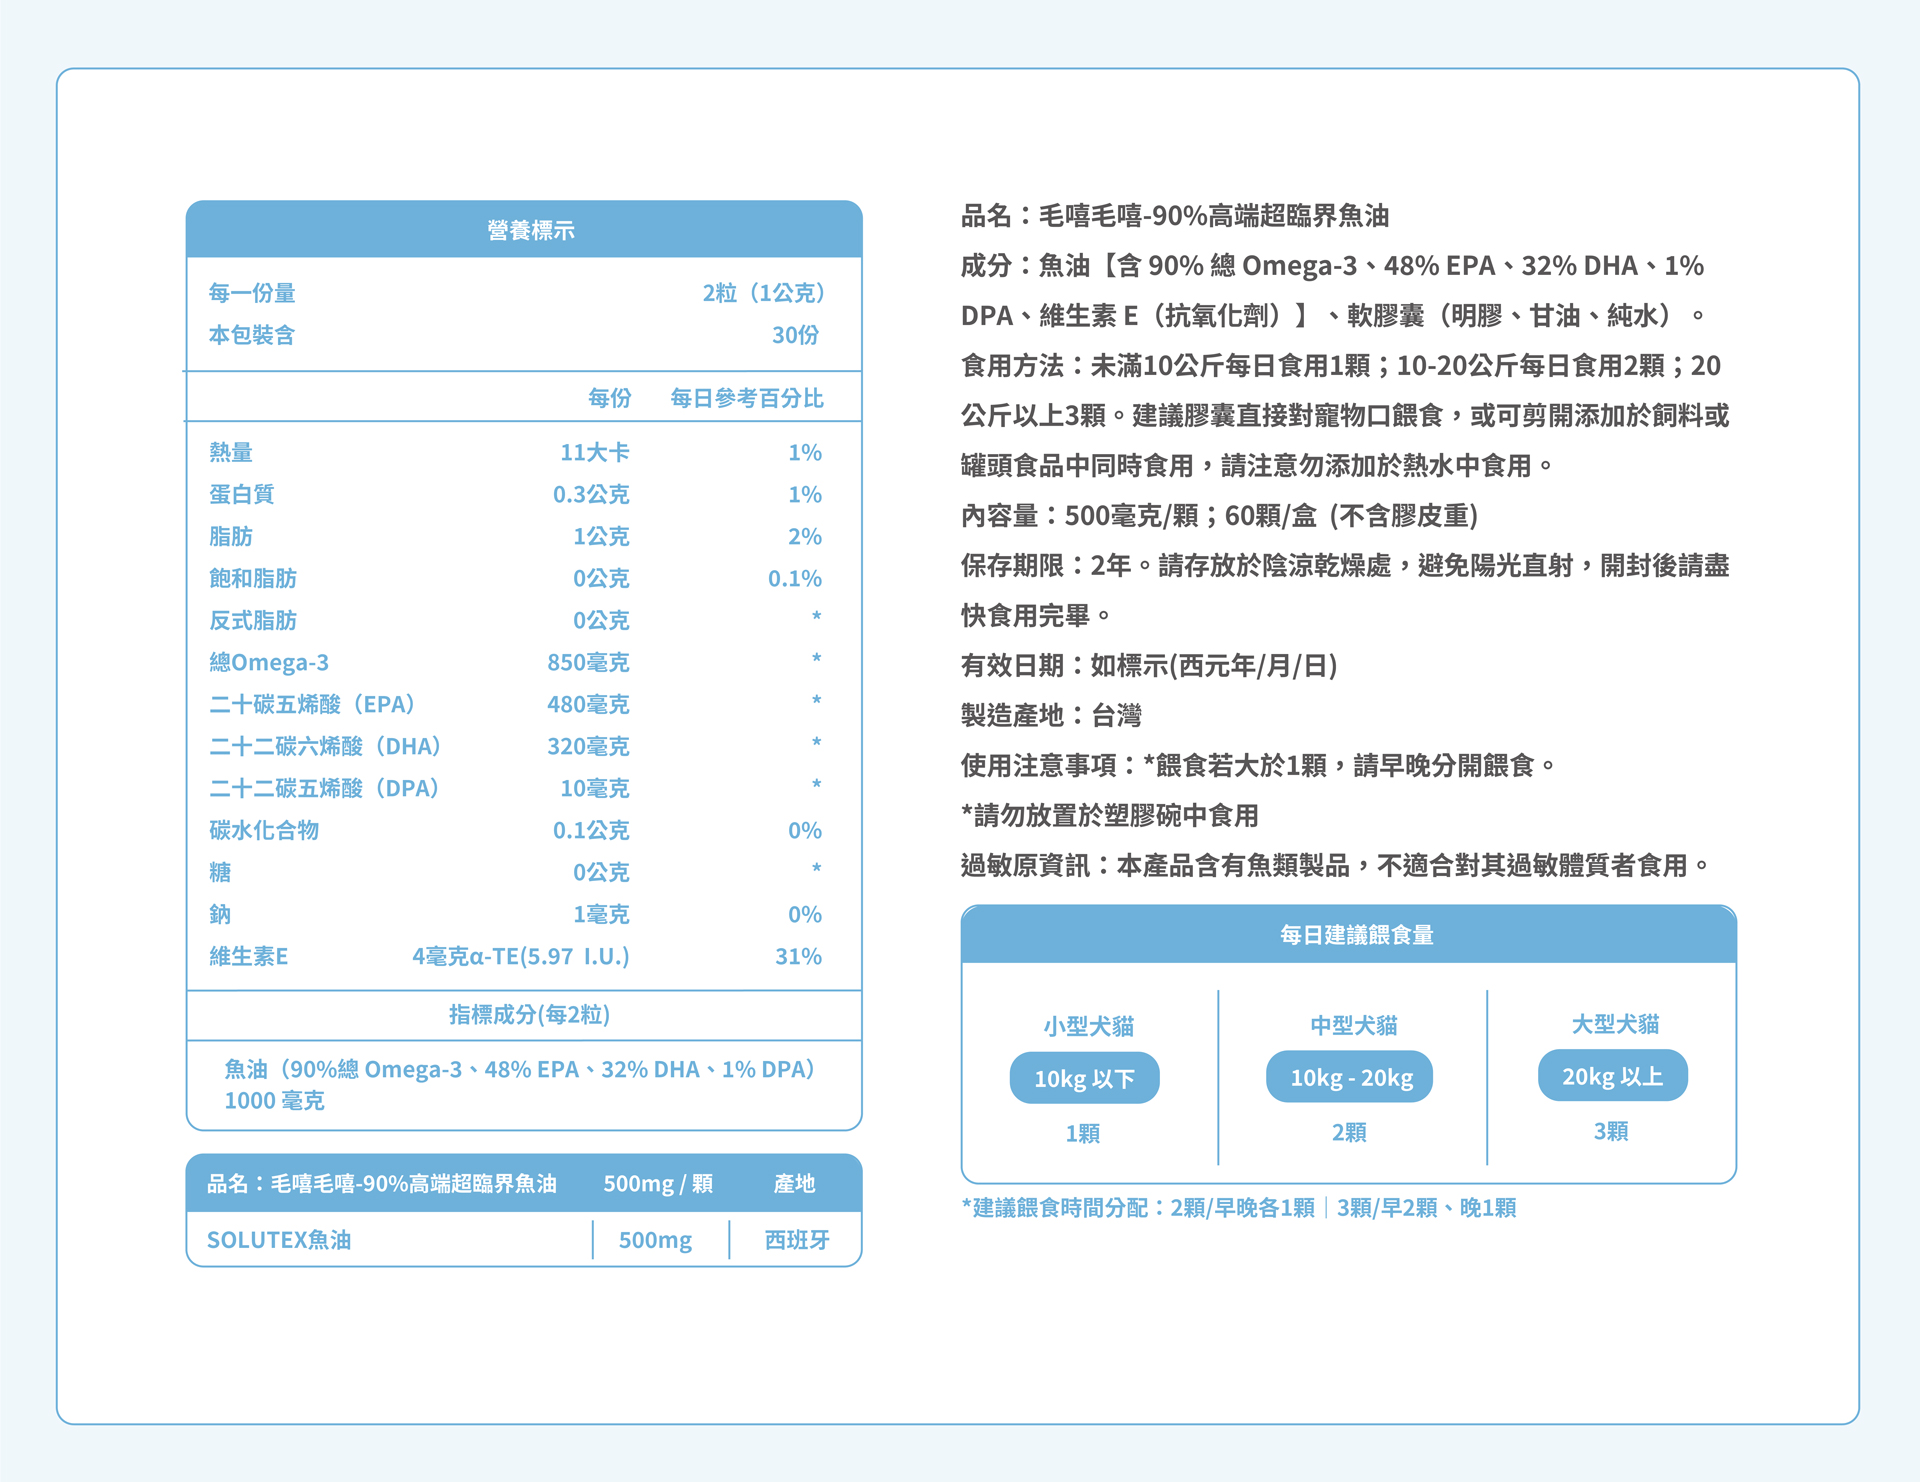Click the 500mg / 顆 column header
This screenshot has width=1920, height=1482.
pyautogui.click(x=658, y=1184)
